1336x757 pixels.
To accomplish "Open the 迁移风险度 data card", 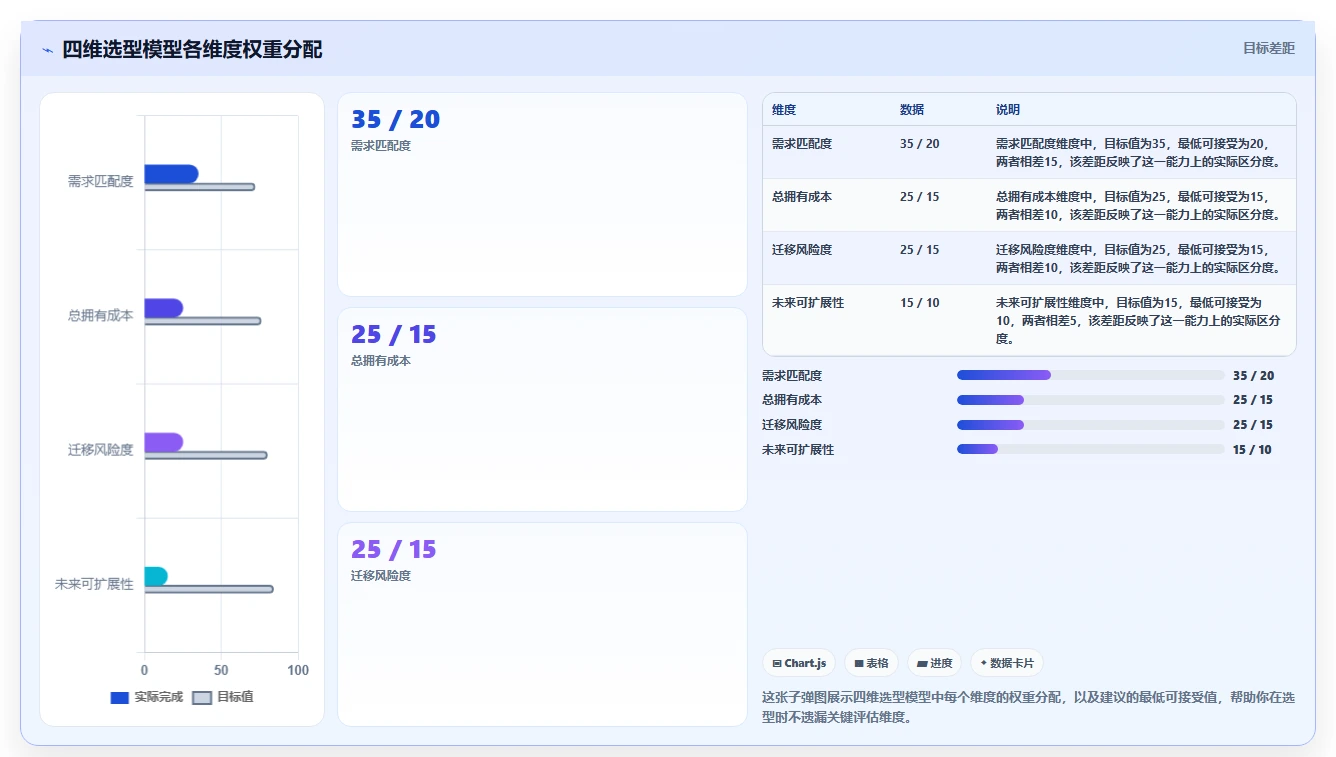I will [x=542, y=624].
